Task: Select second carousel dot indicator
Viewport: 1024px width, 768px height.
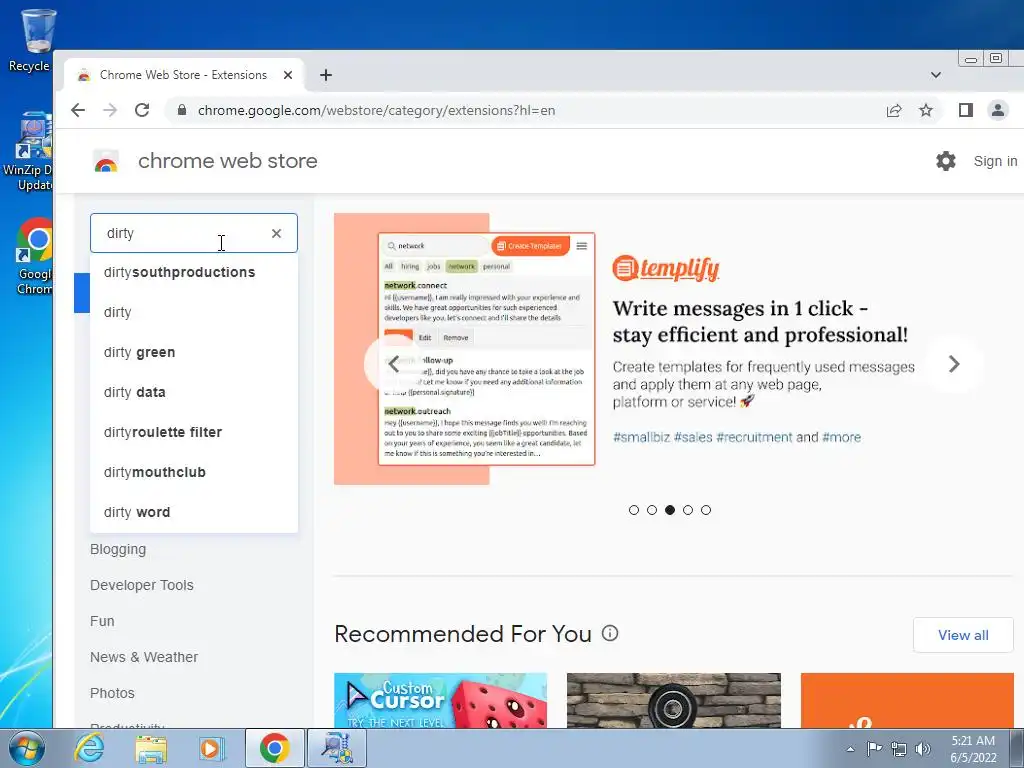Action: 652,510
